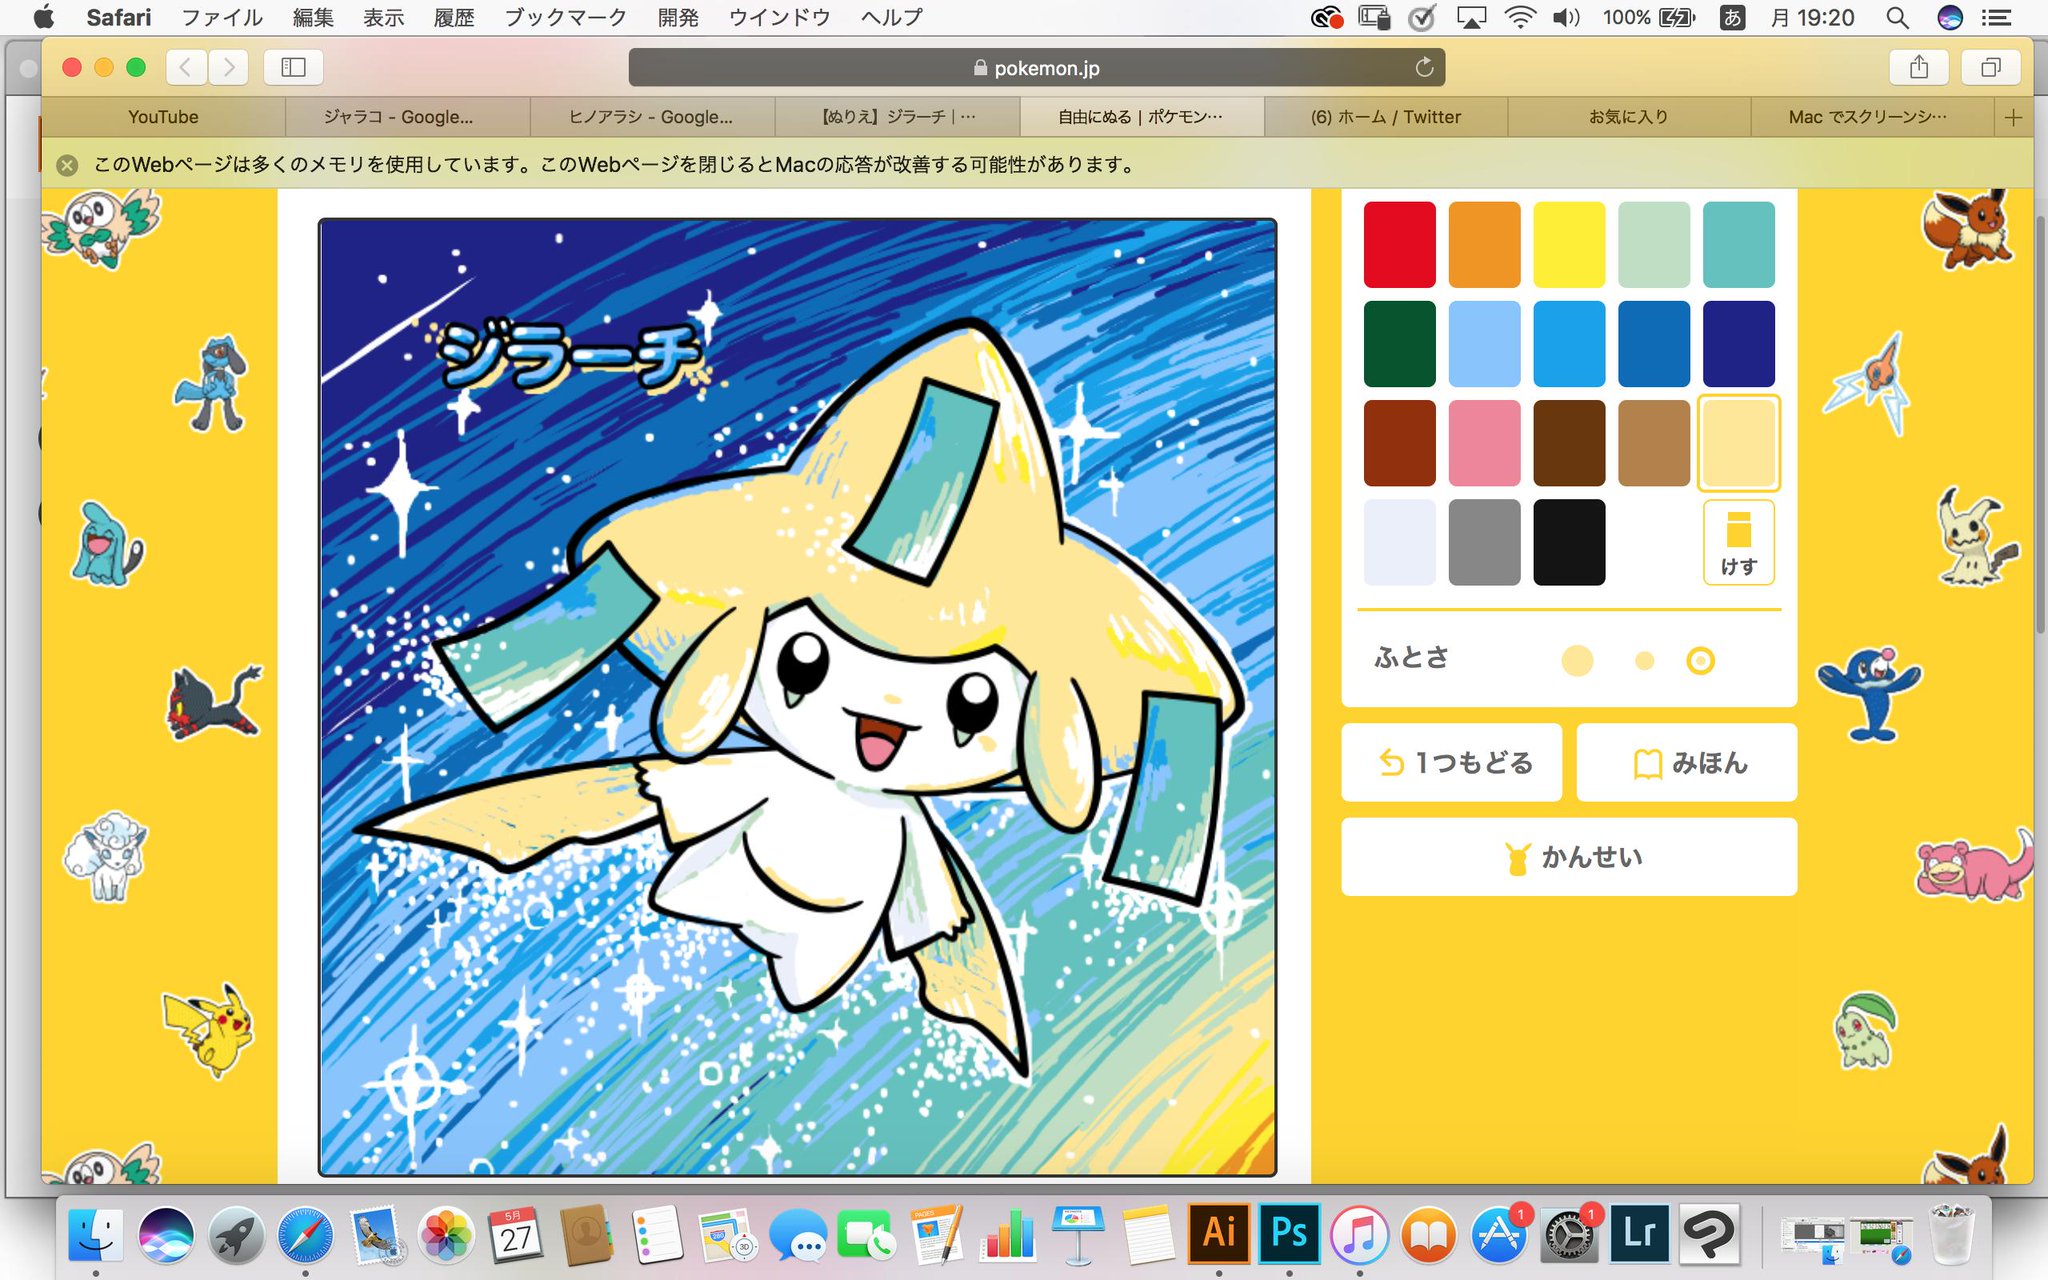Open the 履歴 menu
The image size is (2048, 1280).
point(453,17)
